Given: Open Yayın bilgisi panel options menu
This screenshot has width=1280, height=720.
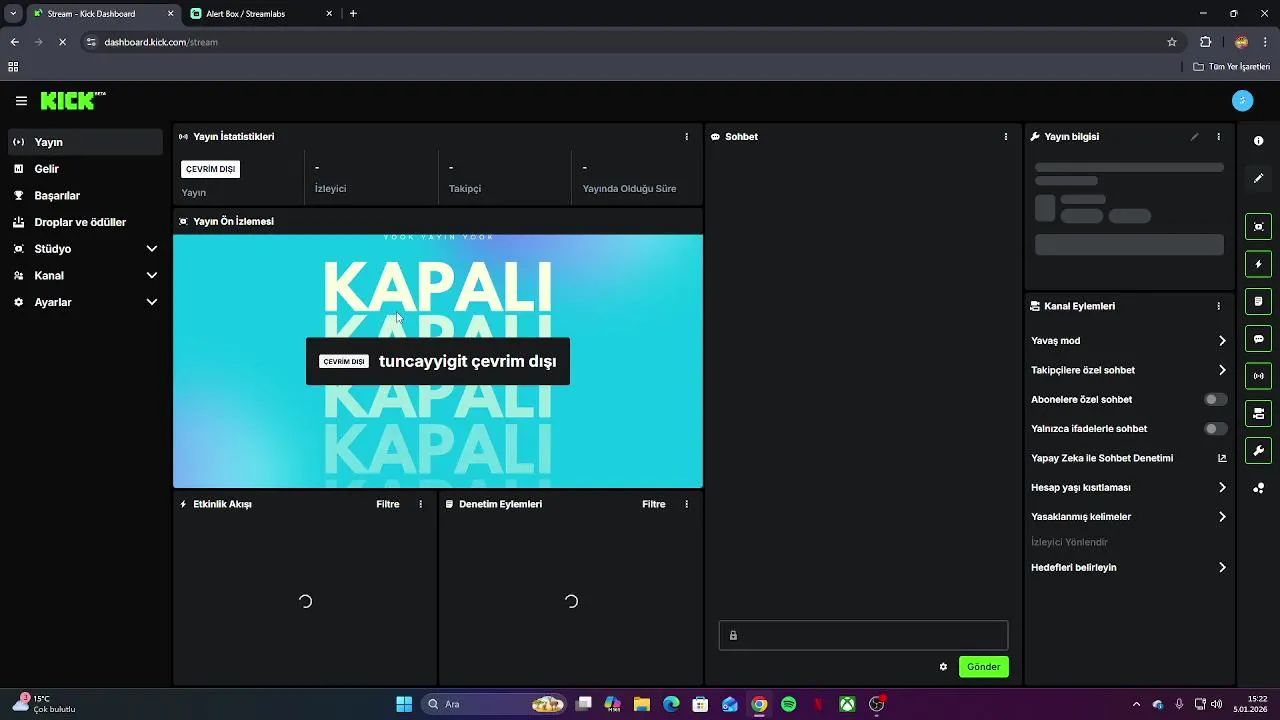Looking at the screenshot, I should [1218, 137].
